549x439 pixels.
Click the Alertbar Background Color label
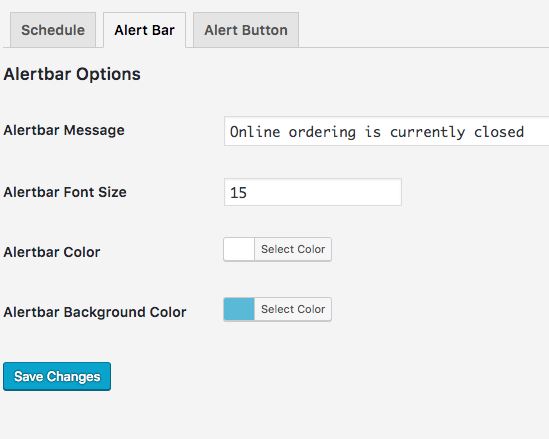click(x=95, y=312)
